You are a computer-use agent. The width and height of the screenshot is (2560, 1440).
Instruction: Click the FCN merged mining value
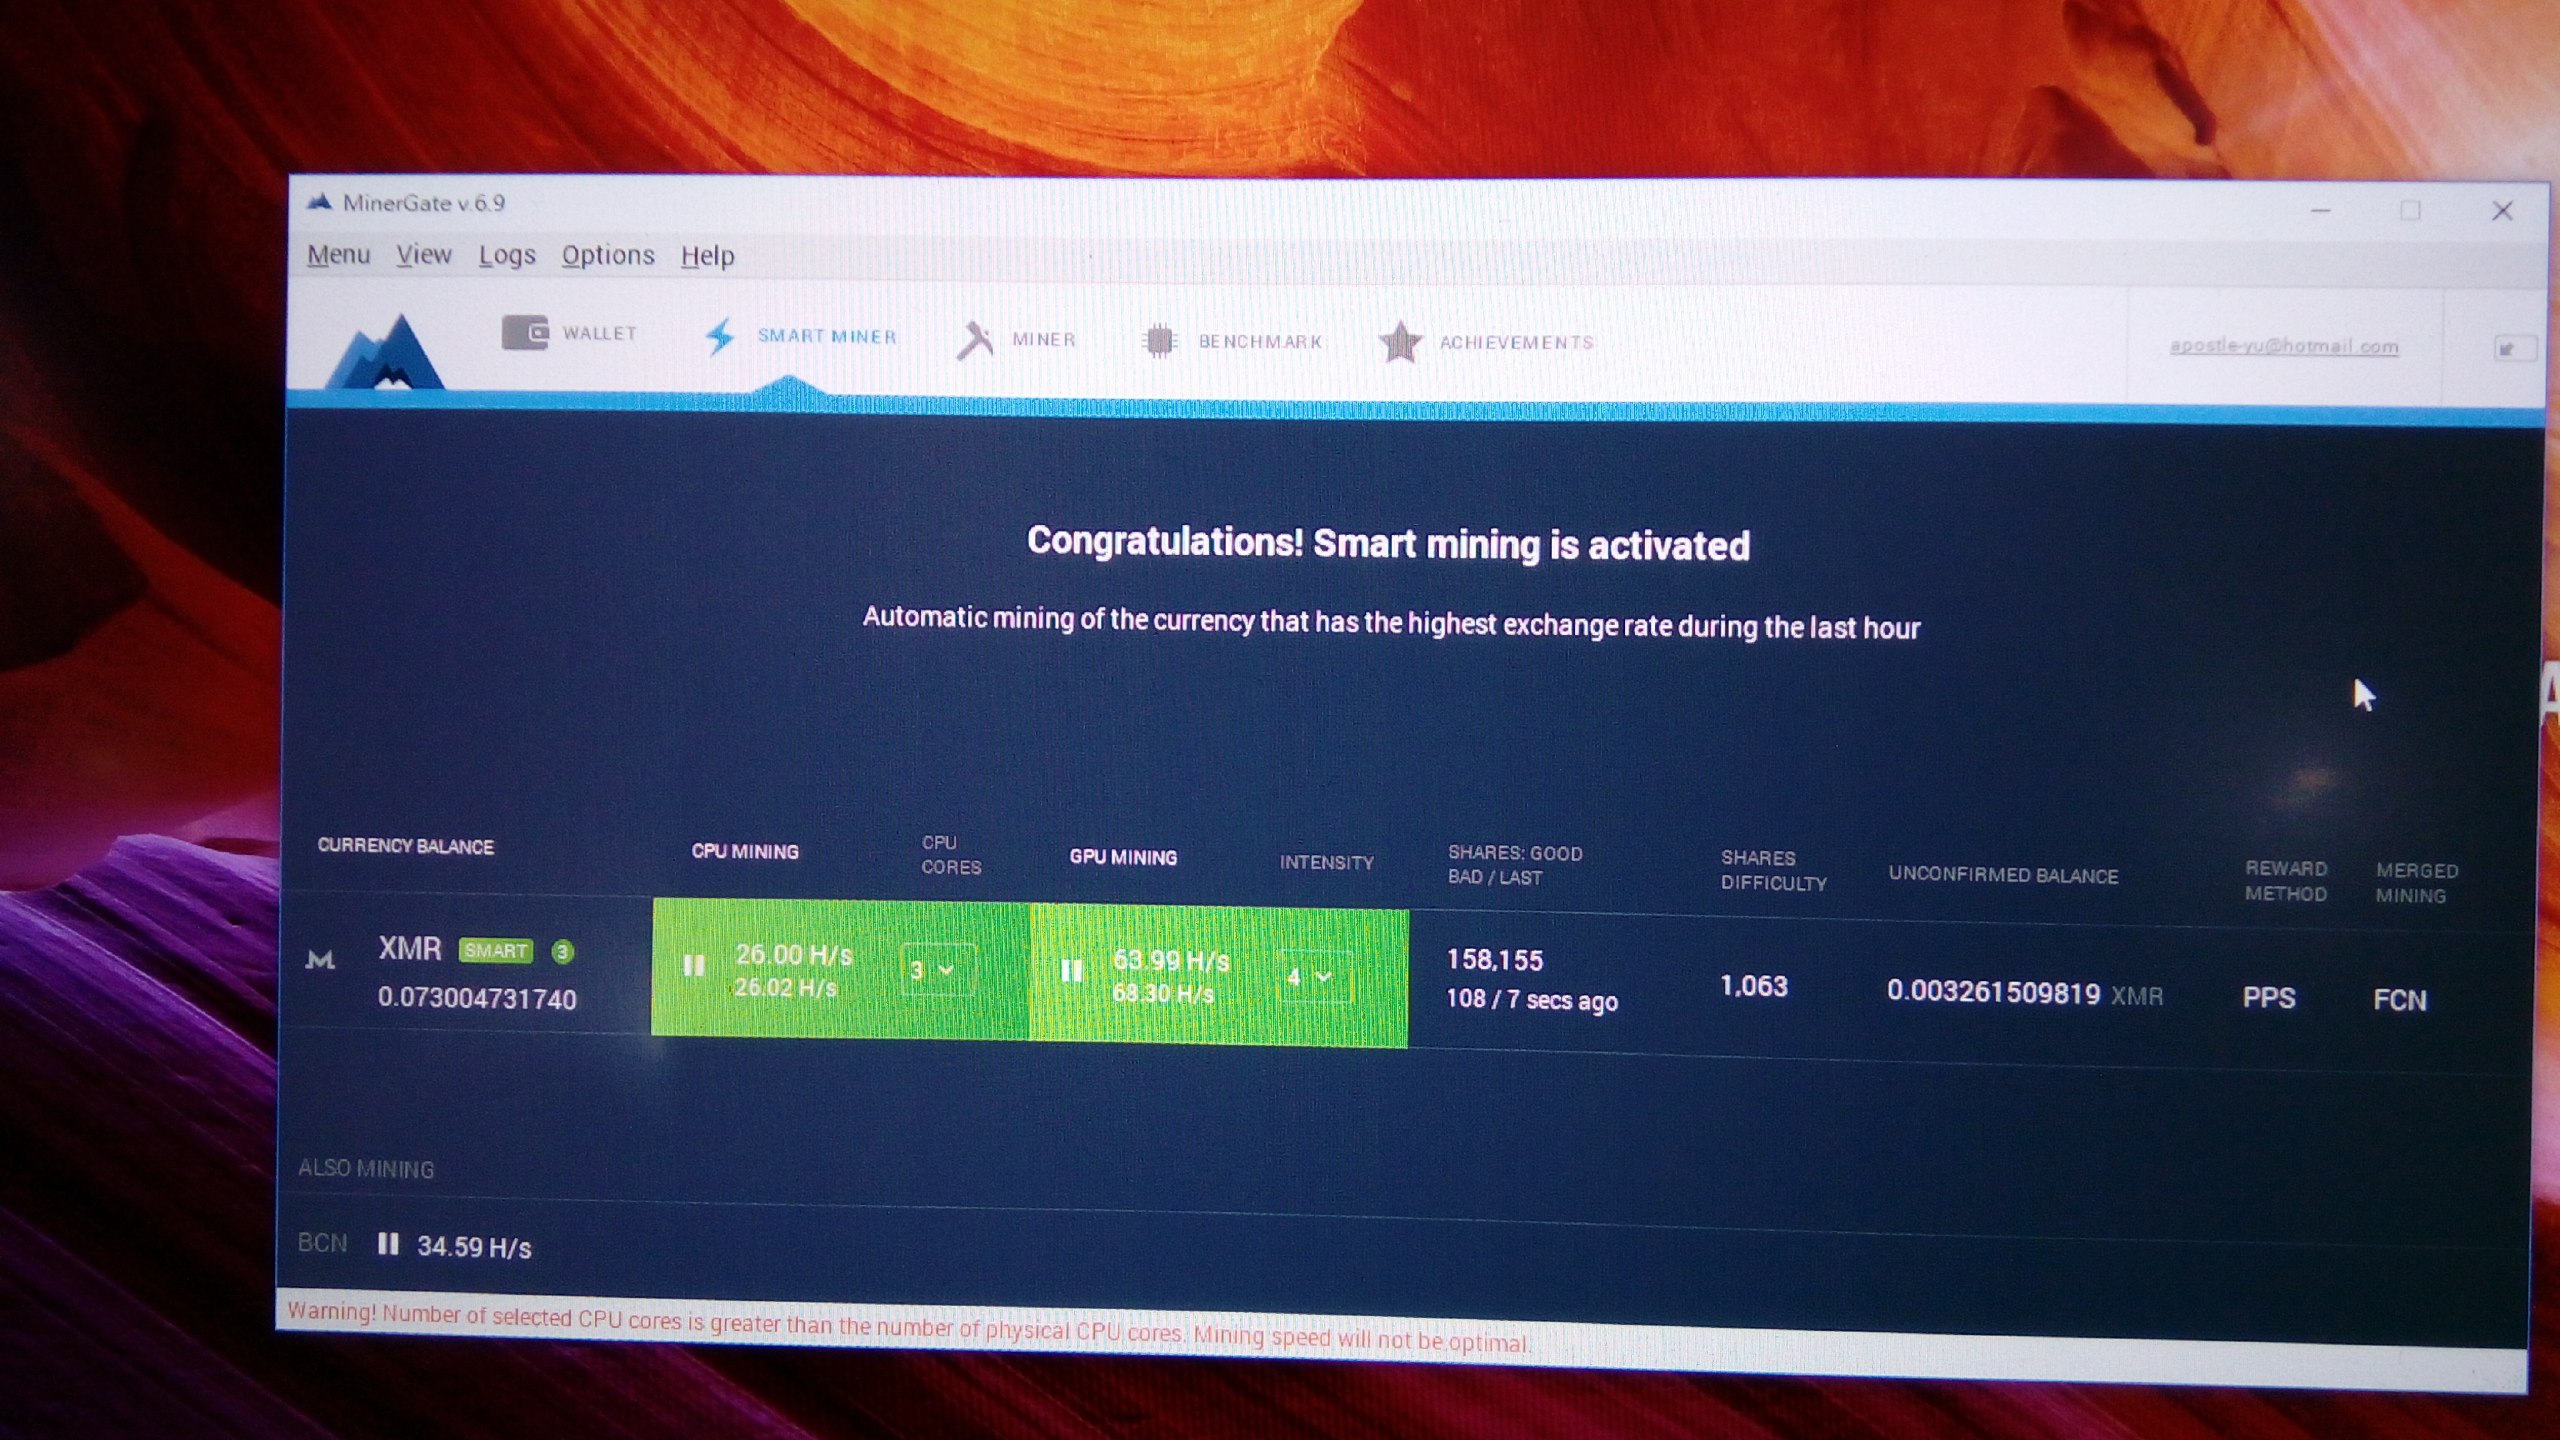[2400, 1000]
